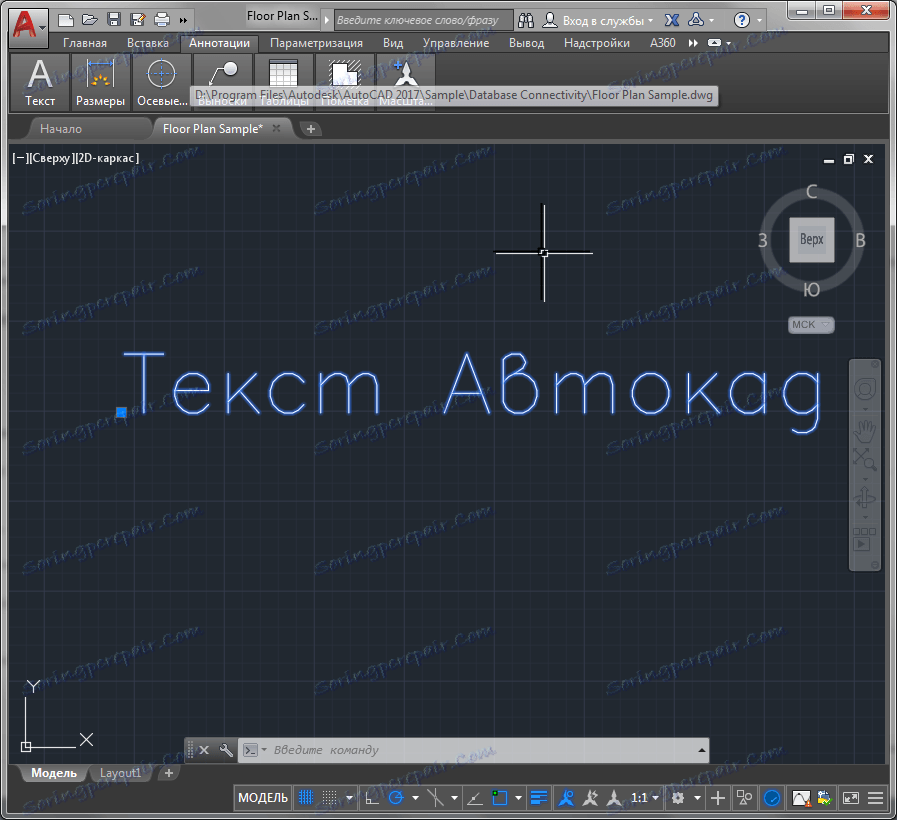897x820 pixels.
Task: Switch to the Управление ribbon tab
Action: [456, 43]
